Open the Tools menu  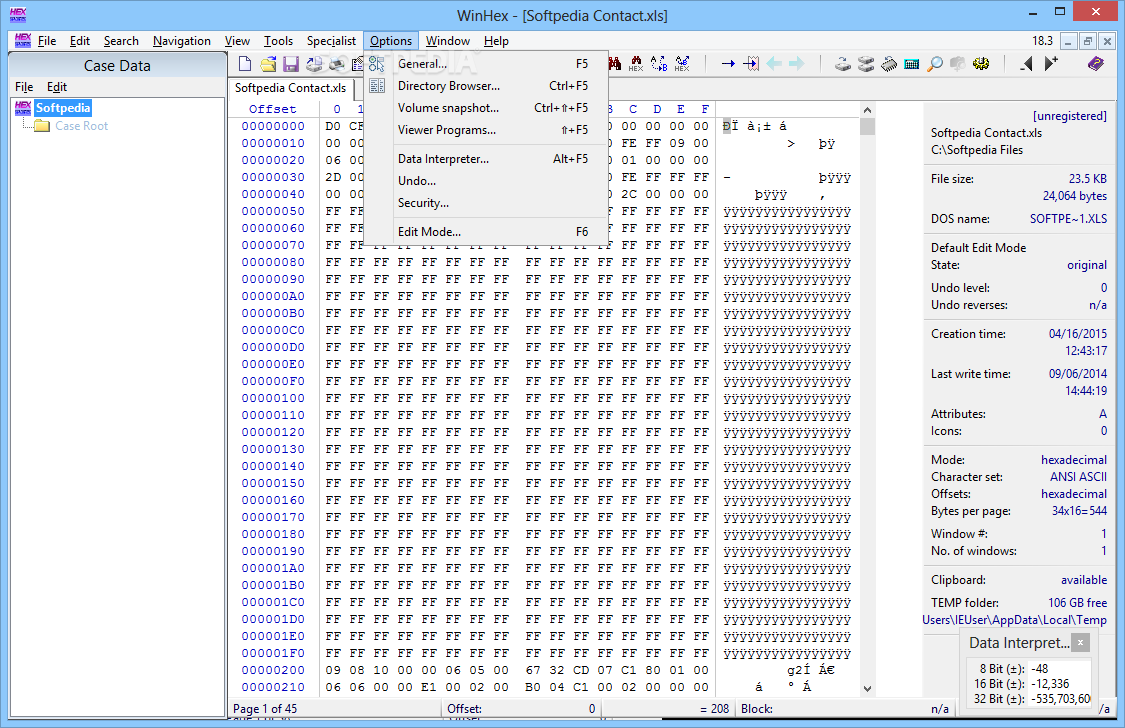click(x=278, y=41)
